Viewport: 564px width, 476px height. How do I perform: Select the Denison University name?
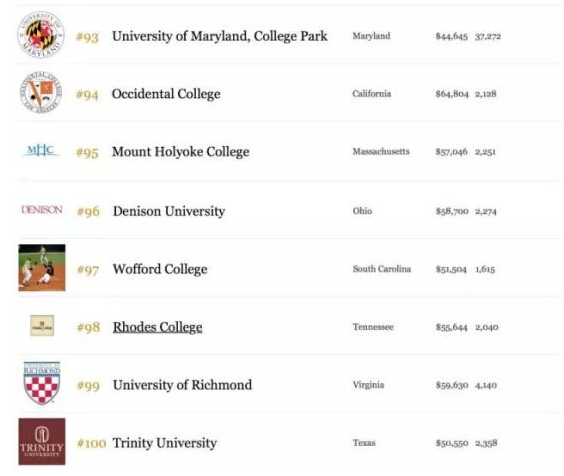(x=169, y=211)
